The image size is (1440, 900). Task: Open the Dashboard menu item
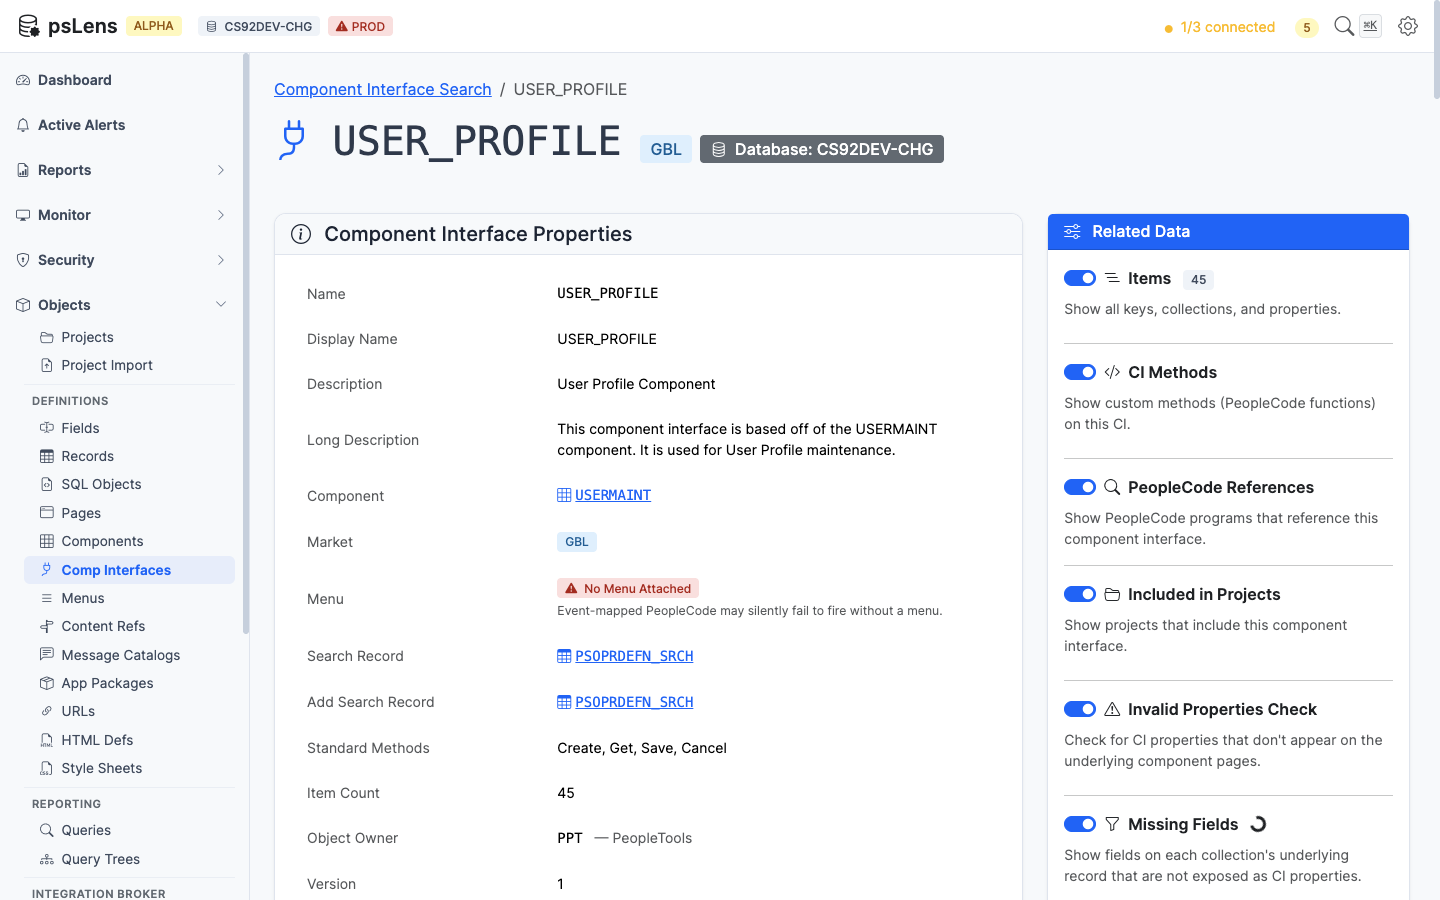coord(122,80)
